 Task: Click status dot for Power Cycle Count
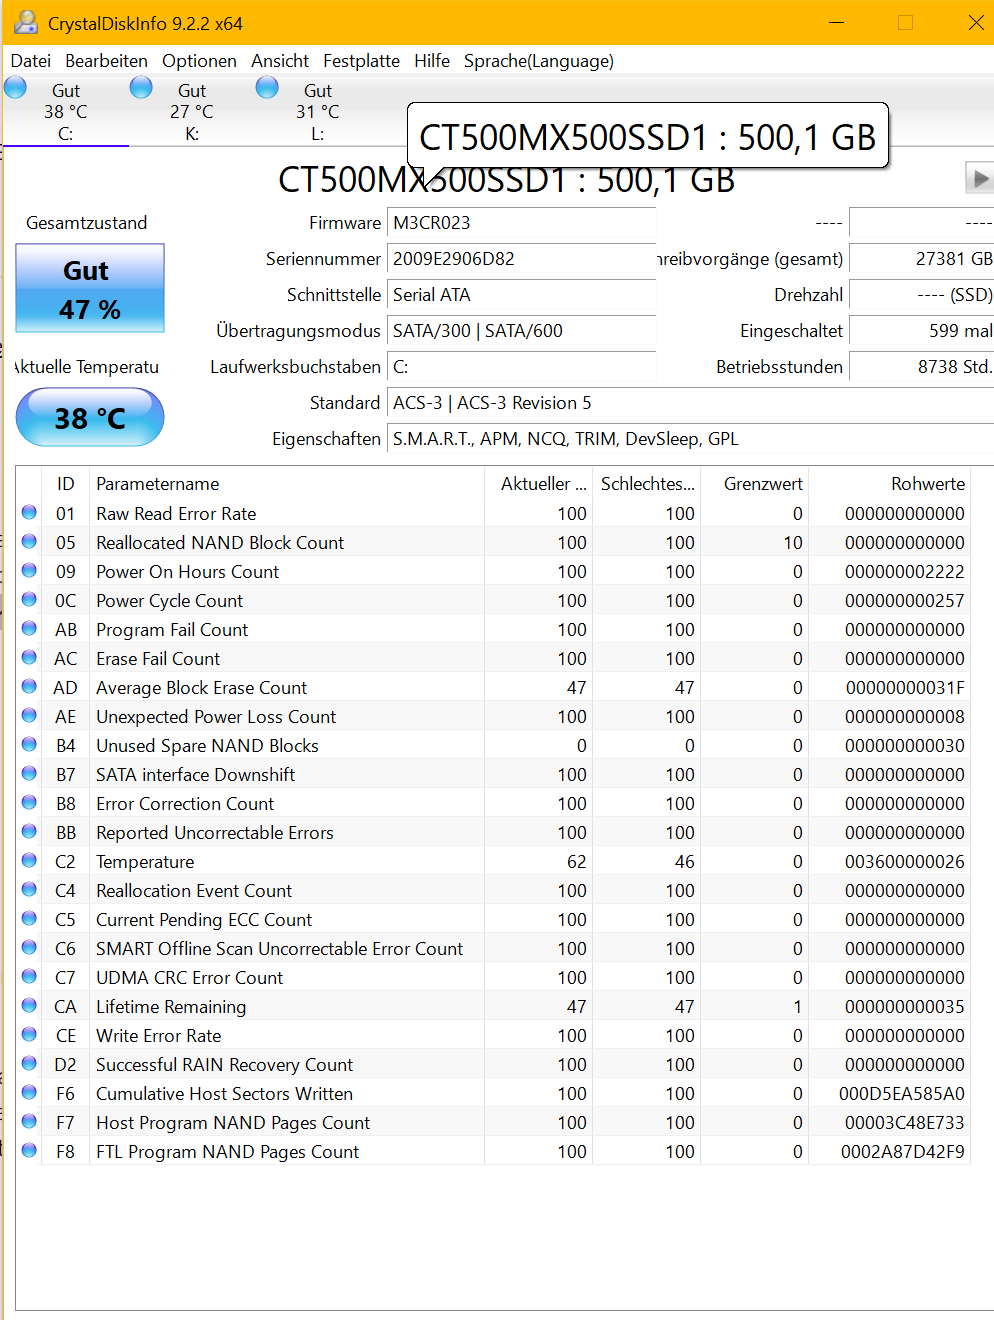pyautogui.click(x=29, y=600)
